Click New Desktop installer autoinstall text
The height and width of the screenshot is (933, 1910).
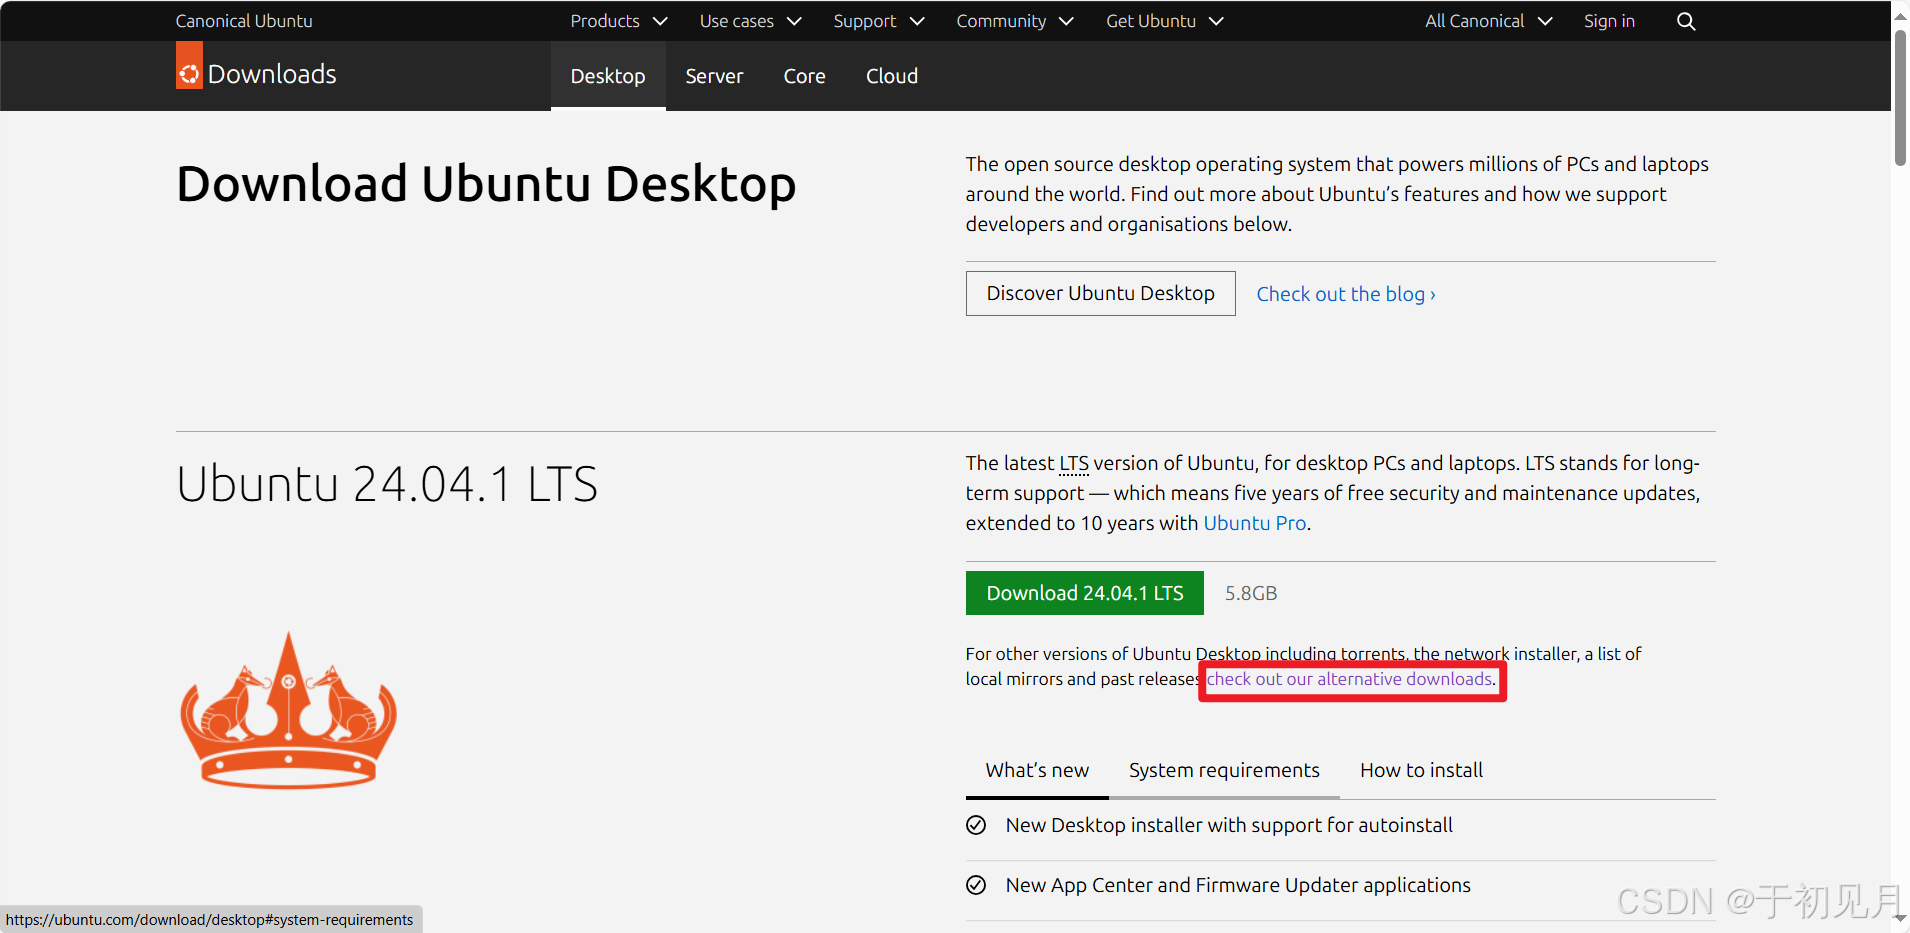click(1229, 825)
